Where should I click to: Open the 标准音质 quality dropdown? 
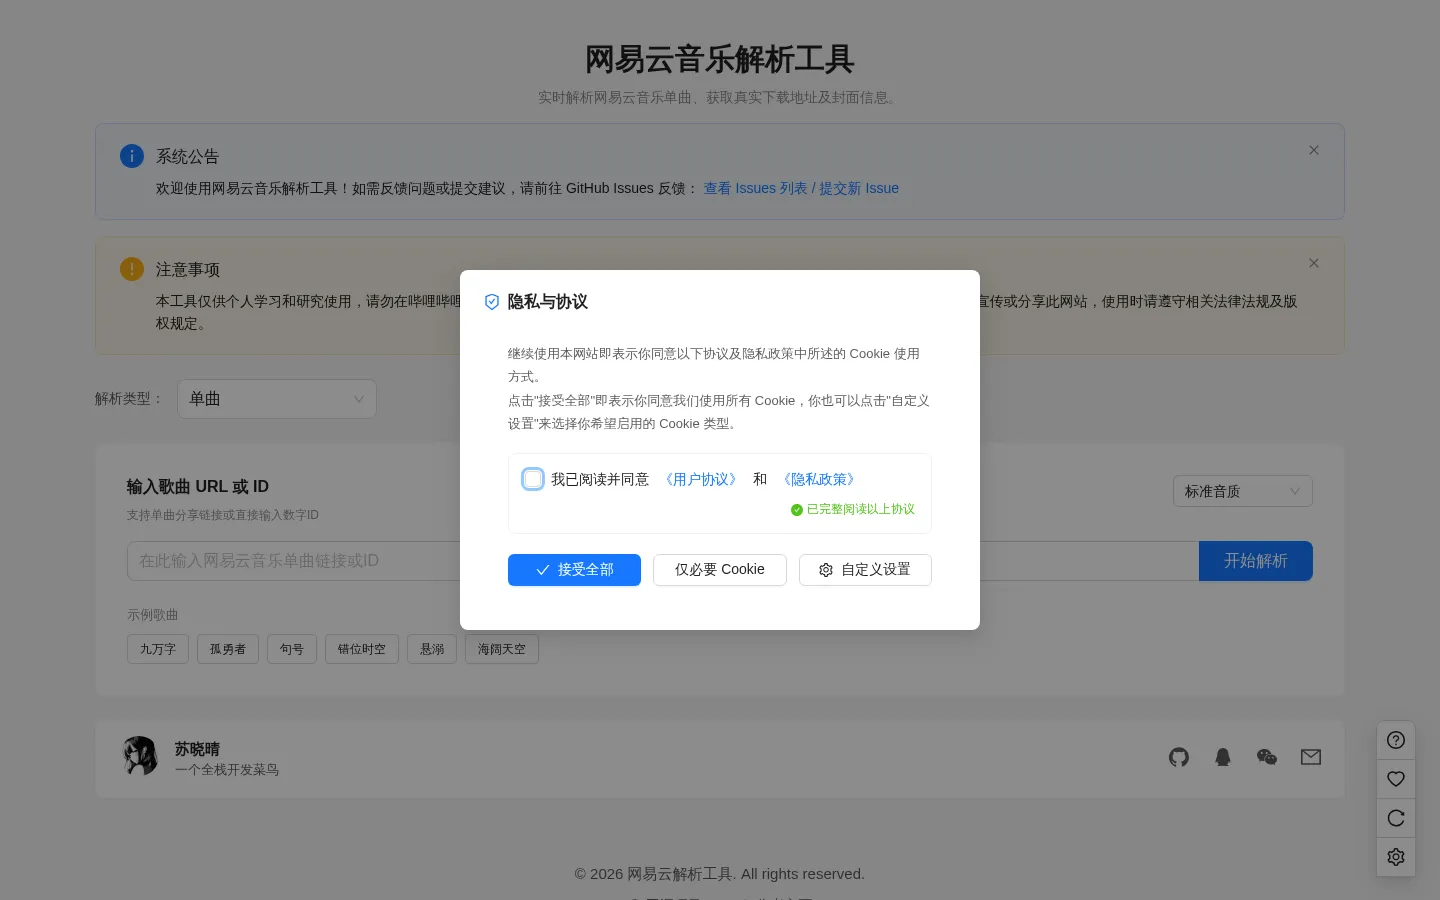click(1243, 491)
